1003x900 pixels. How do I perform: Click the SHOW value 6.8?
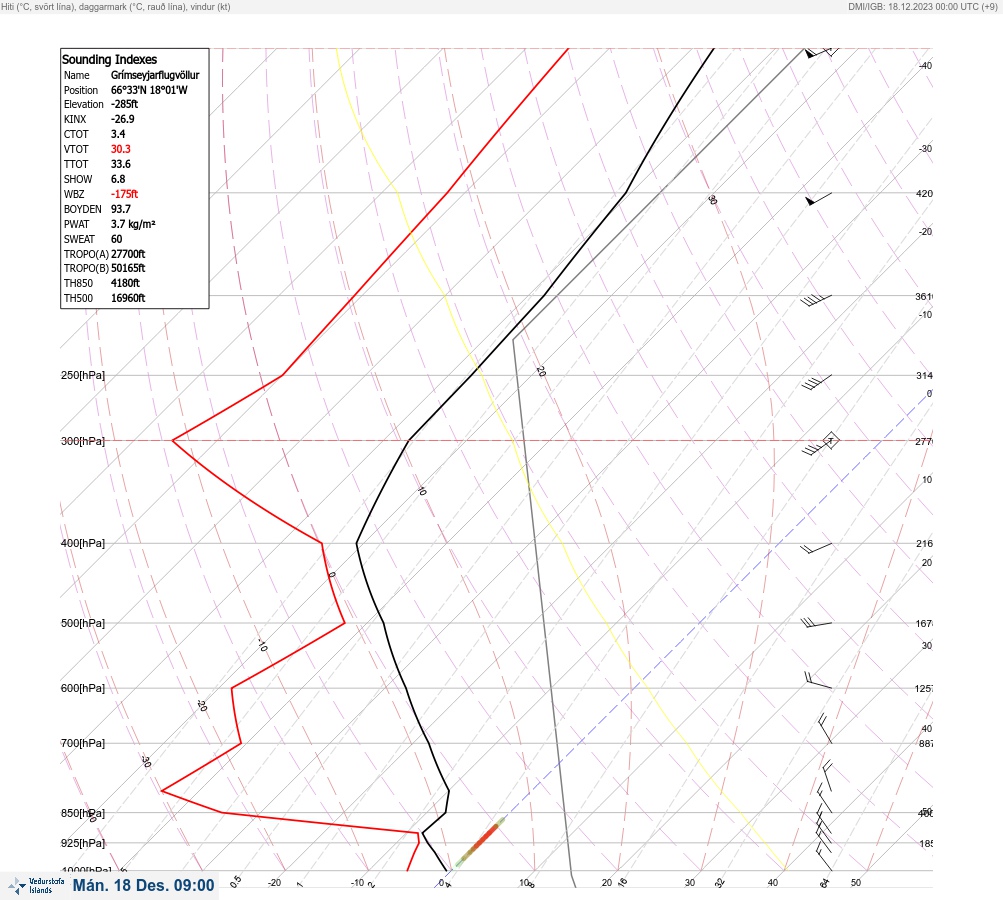118,179
